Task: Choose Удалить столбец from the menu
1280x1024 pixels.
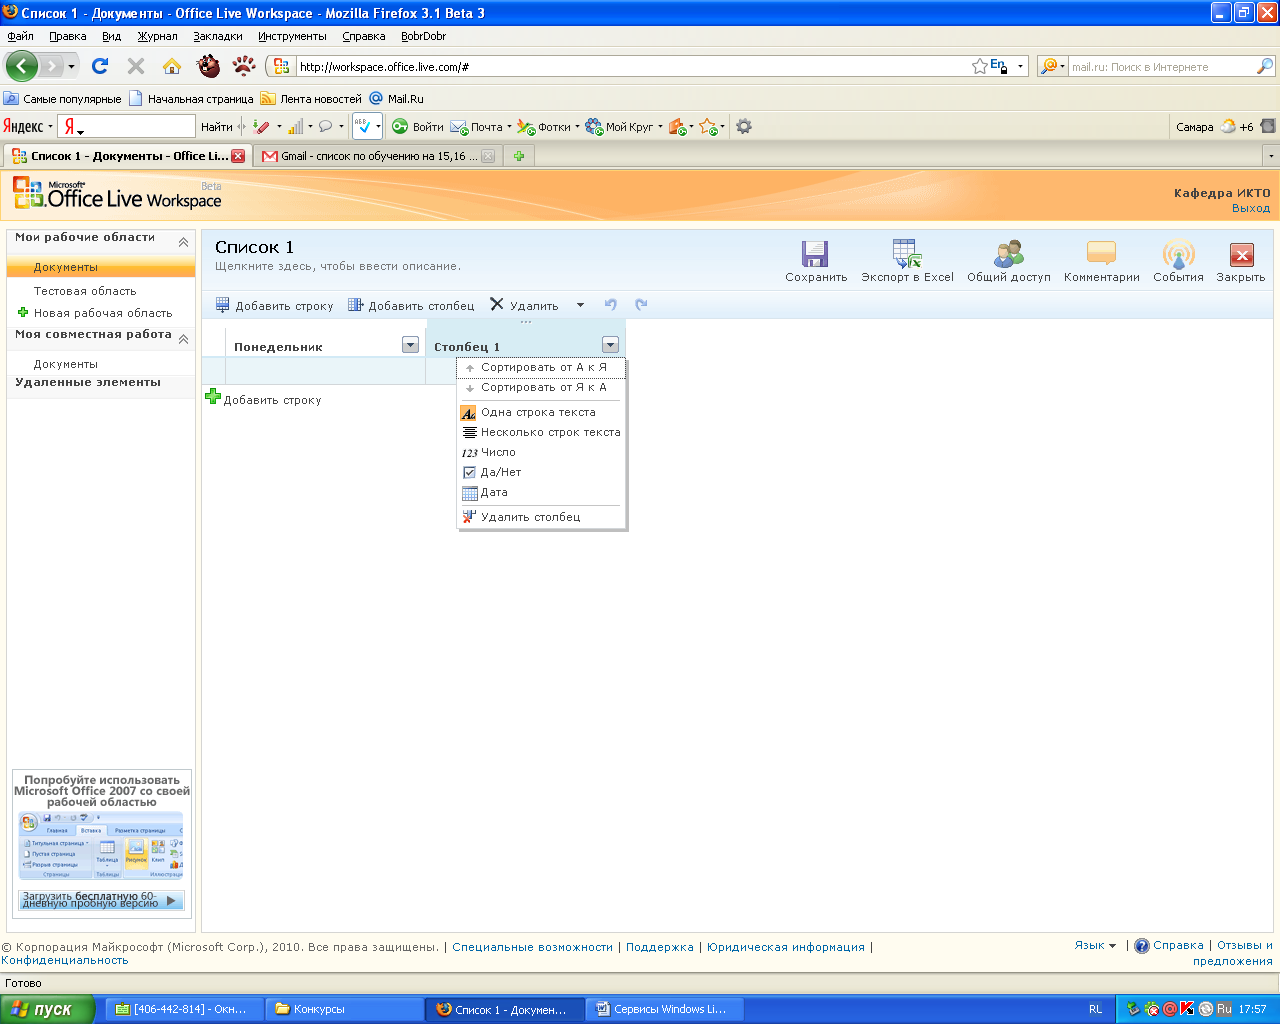Action: tap(541, 517)
